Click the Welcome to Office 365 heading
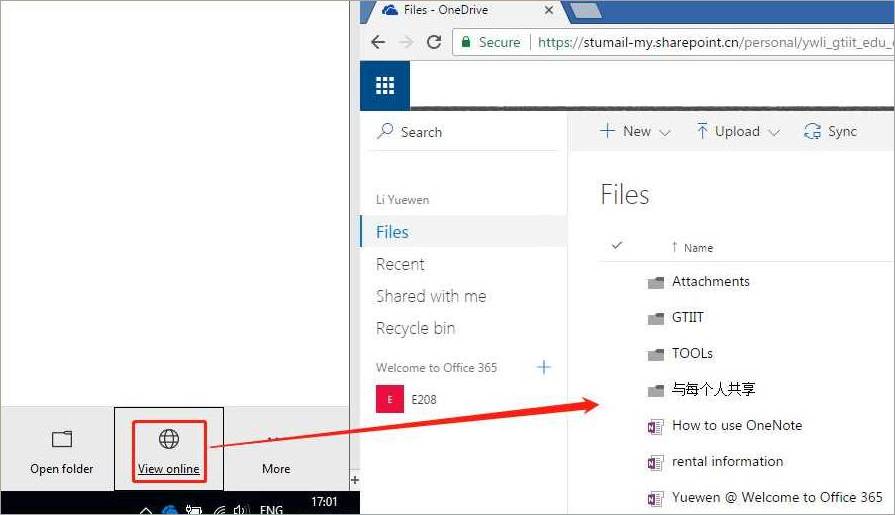The image size is (895, 515). 436,368
